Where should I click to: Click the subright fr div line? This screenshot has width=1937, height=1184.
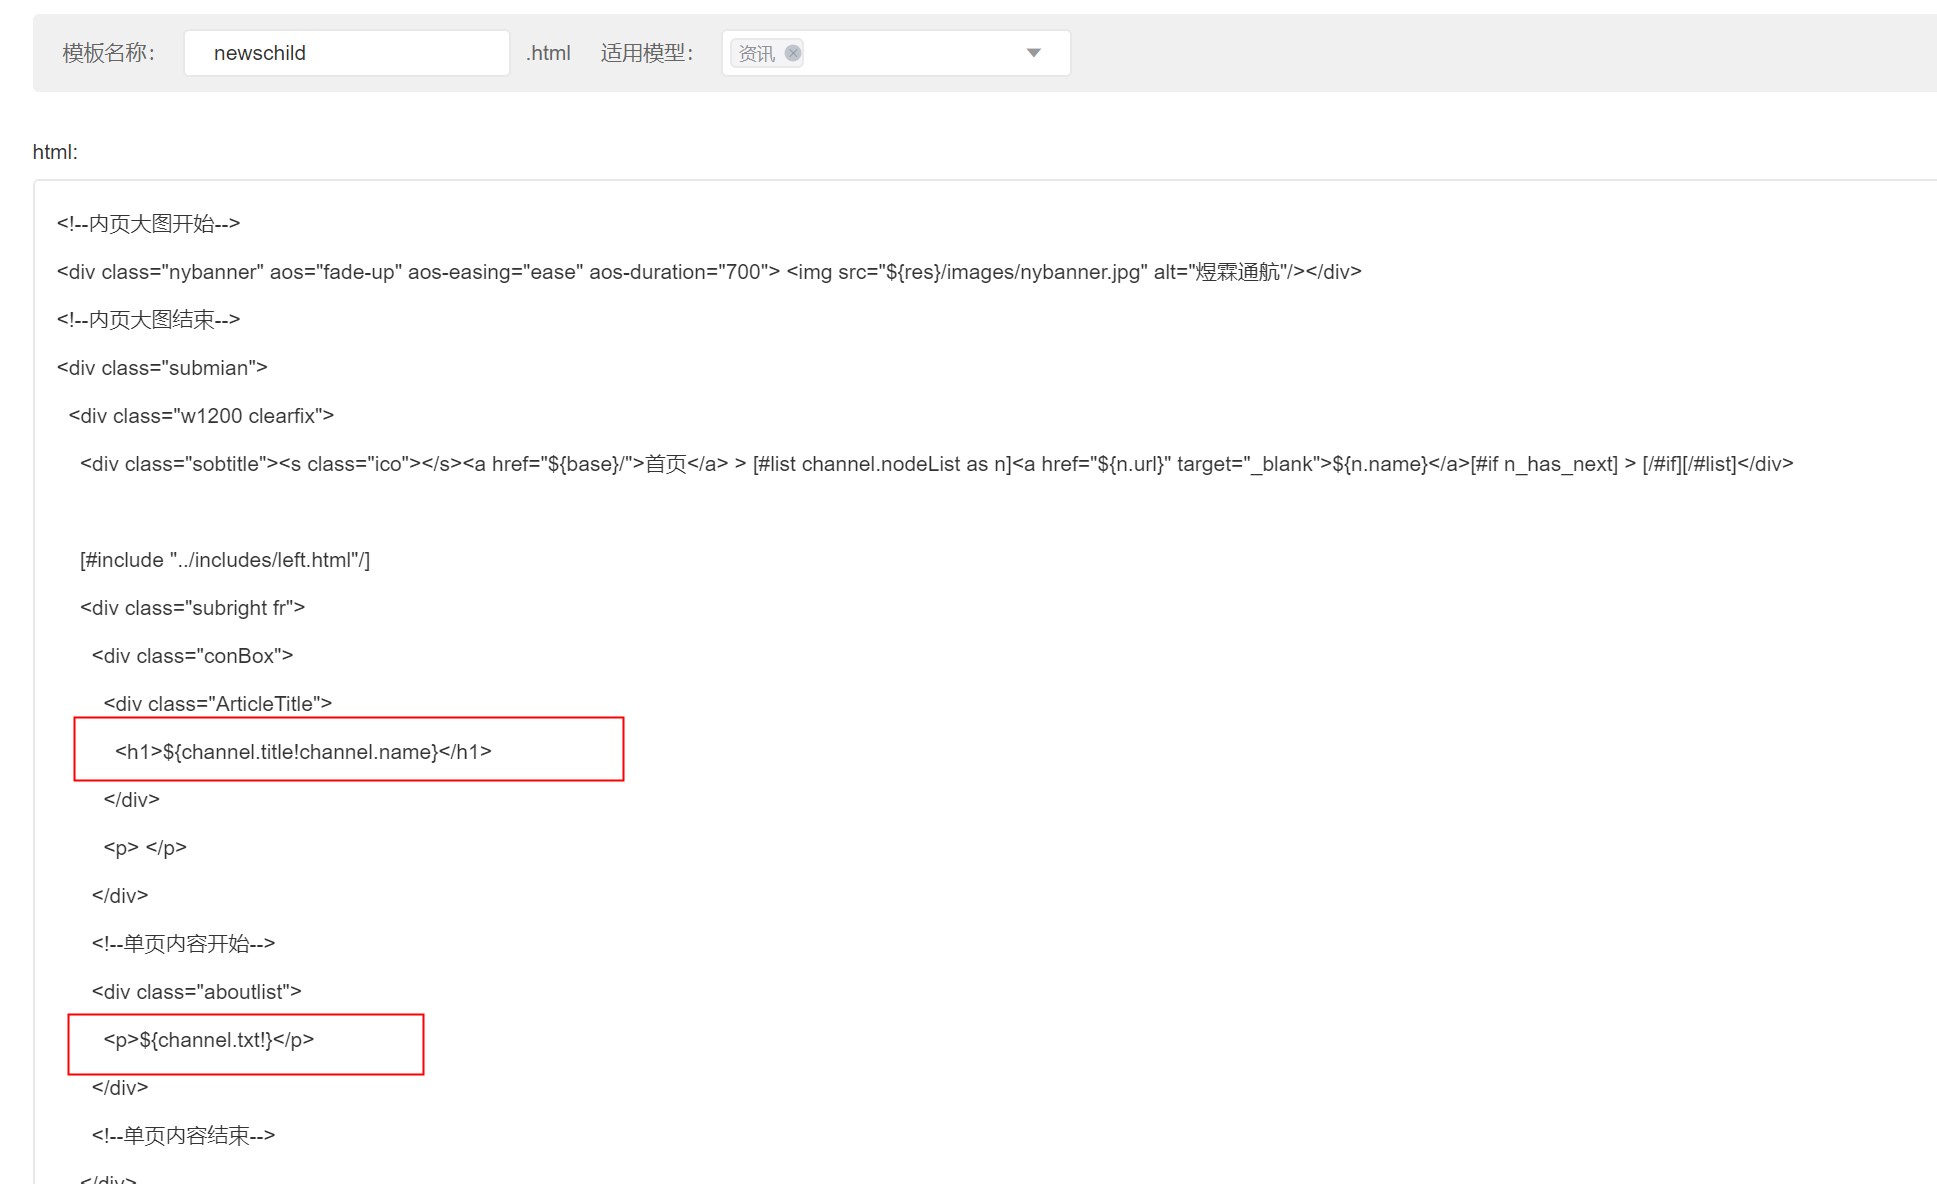point(192,608)
